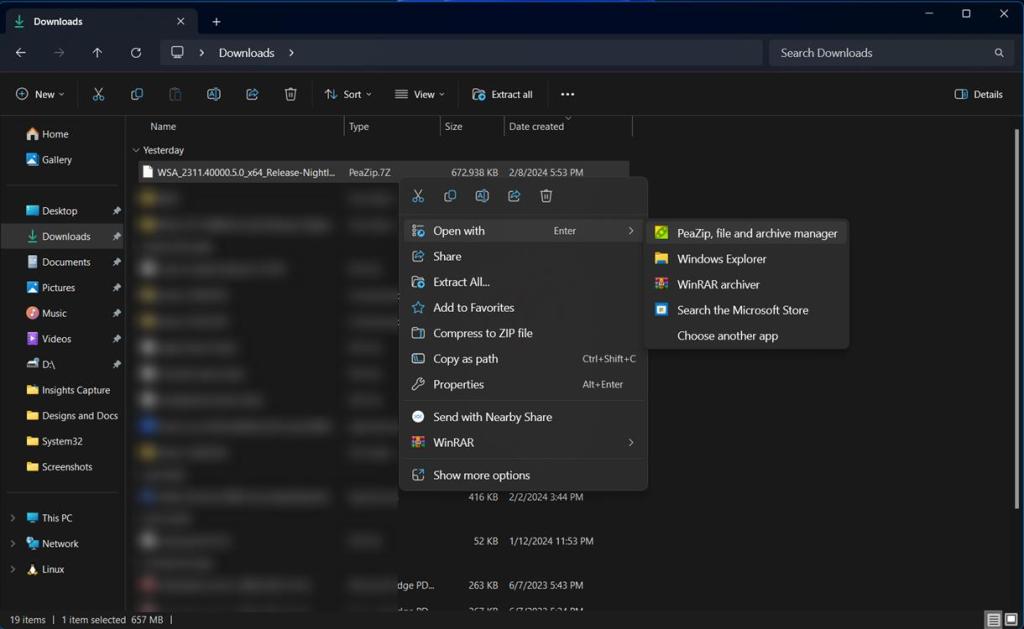Click the This PC monitor icon in the address bar
Screen dimensions: 1024x629
177,52
